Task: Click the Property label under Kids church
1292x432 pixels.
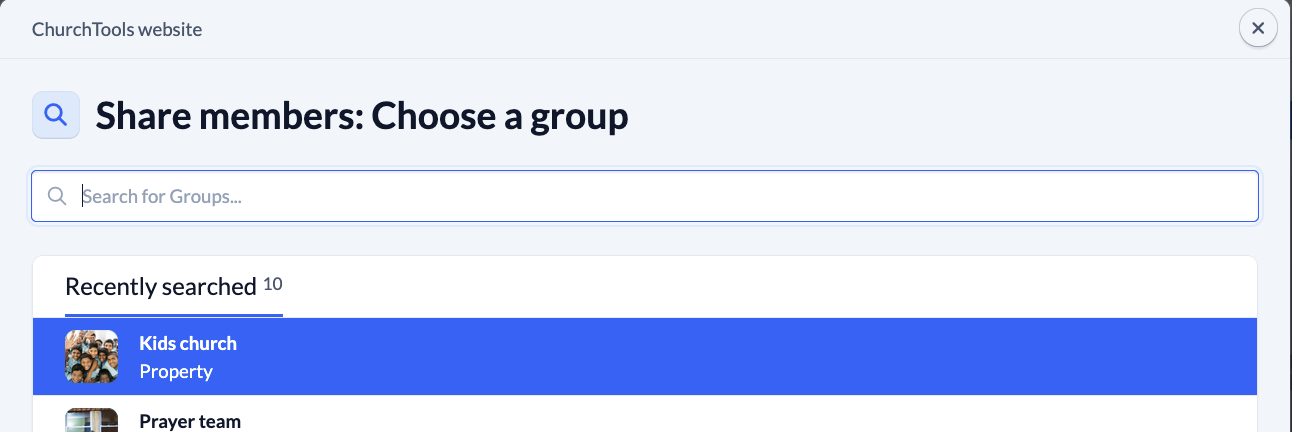Action: pos(176,371)
